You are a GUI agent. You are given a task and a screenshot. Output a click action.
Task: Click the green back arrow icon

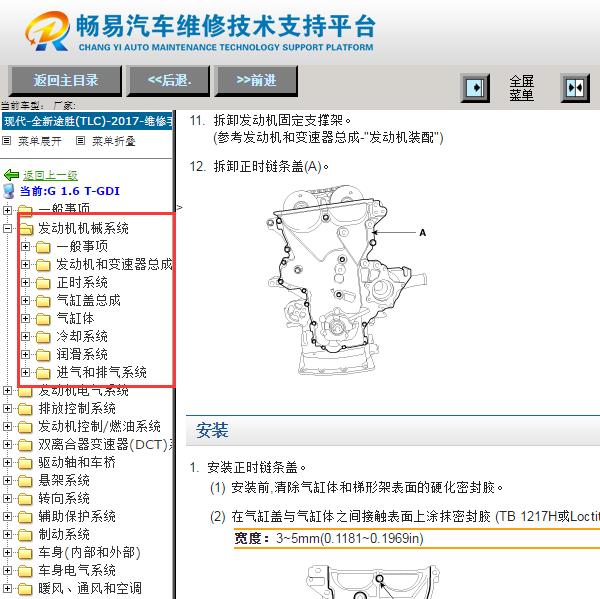pos(11,175)
